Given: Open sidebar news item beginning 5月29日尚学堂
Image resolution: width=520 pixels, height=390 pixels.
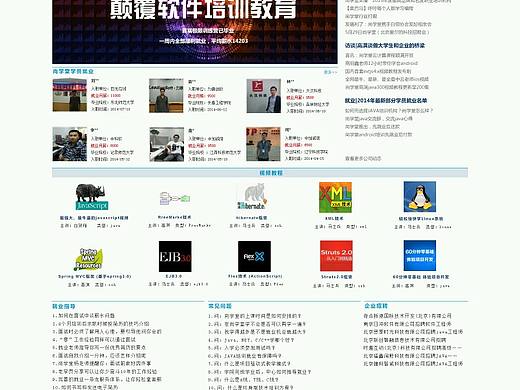Looking at the screenshot, I should [x=387, y=32].
